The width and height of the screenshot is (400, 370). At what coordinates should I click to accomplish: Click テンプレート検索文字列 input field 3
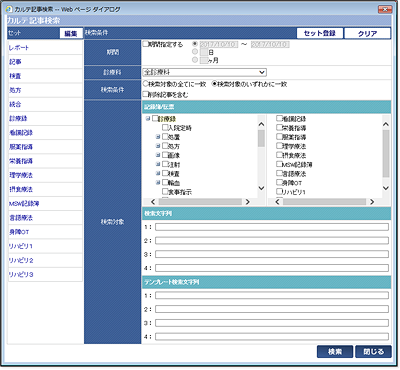coord(272,323)
